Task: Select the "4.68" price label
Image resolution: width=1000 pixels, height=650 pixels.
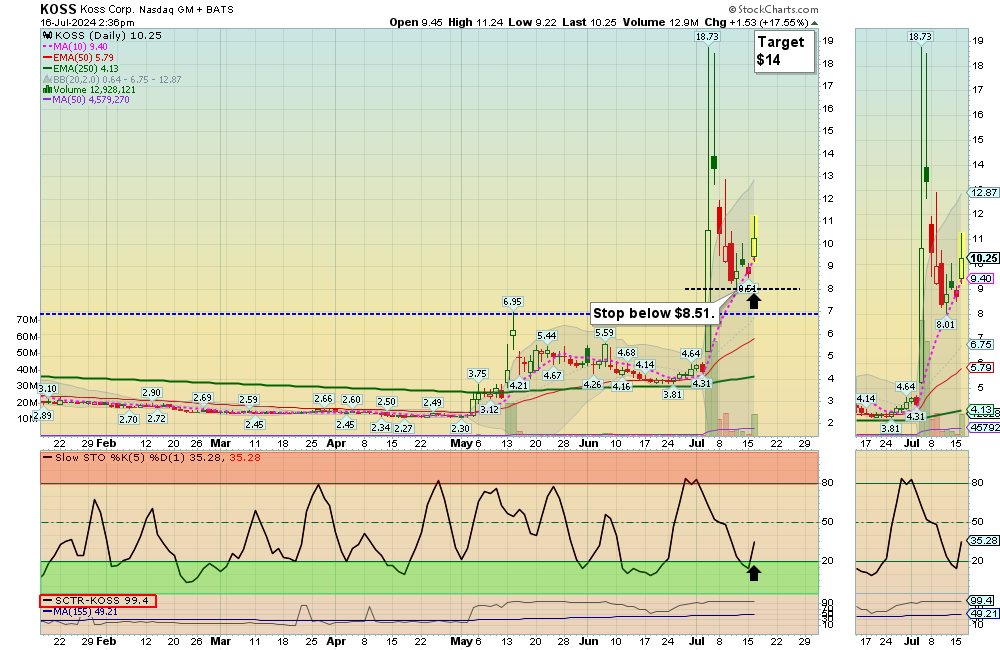Action: pos(627,352)
